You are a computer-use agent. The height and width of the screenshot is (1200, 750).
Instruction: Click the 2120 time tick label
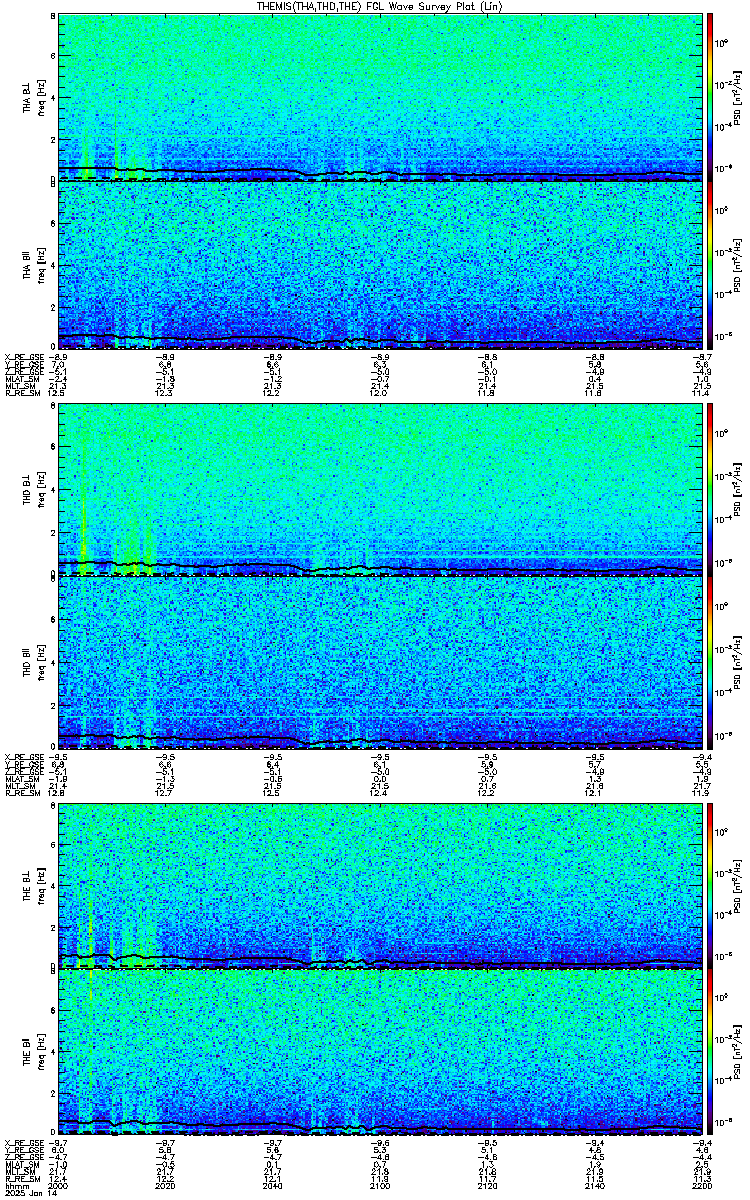pos(486,1185)
